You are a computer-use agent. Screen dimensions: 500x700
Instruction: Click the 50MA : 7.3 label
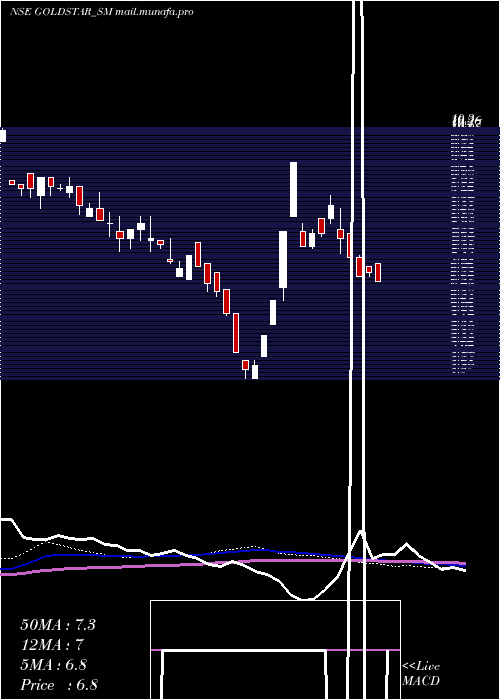coord(58,625)
